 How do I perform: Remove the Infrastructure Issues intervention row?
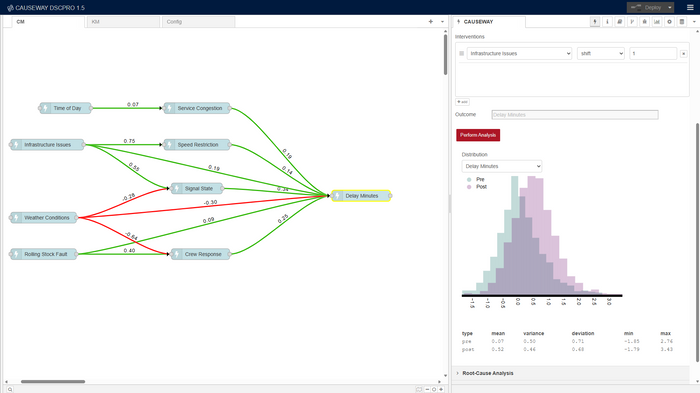(683, 54)
